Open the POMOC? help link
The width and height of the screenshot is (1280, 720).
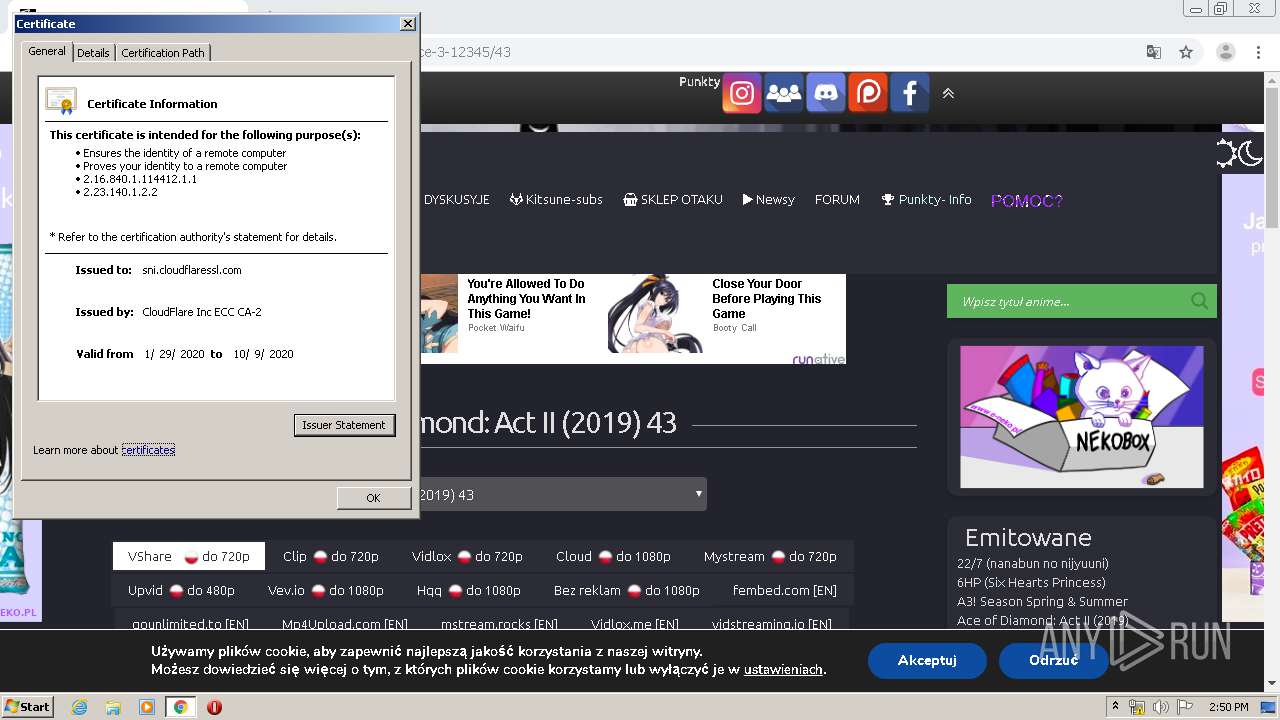point(1027,201)
